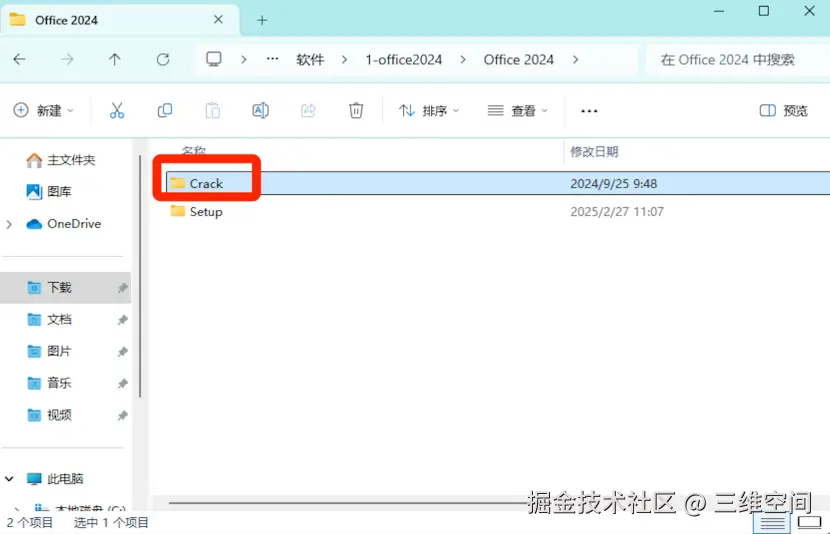The image size is (830, 534).
Task: Click the Setup folder icon
Action: [x=177, y=211]
